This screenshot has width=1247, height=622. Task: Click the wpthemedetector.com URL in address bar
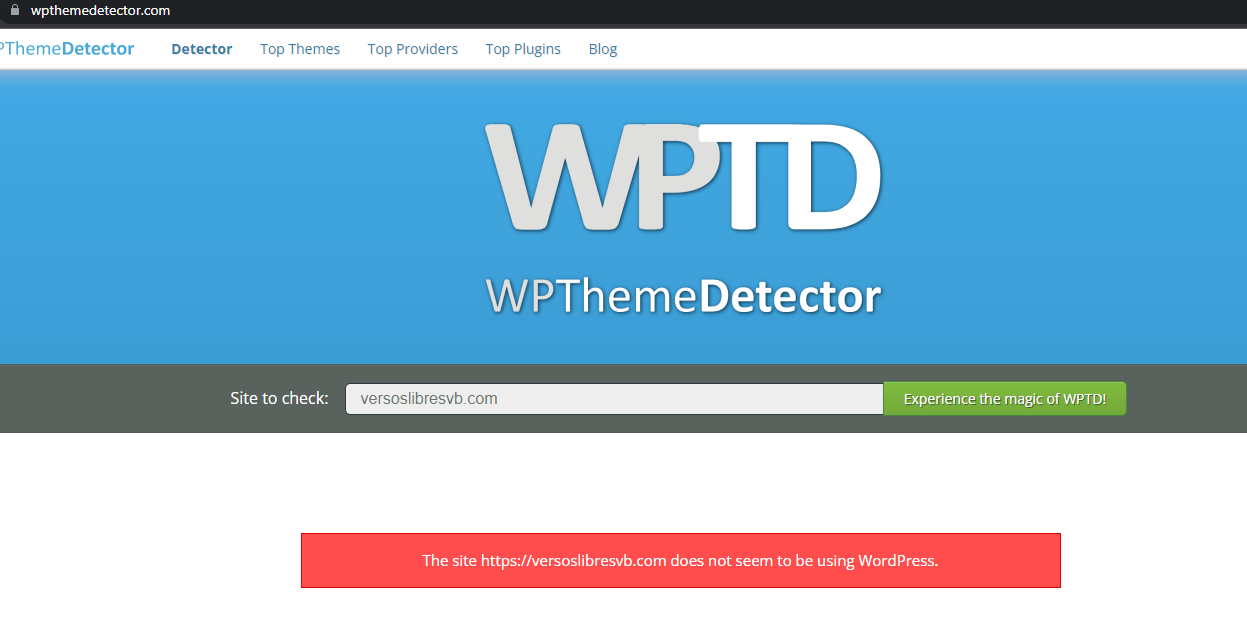pos(100,11)
